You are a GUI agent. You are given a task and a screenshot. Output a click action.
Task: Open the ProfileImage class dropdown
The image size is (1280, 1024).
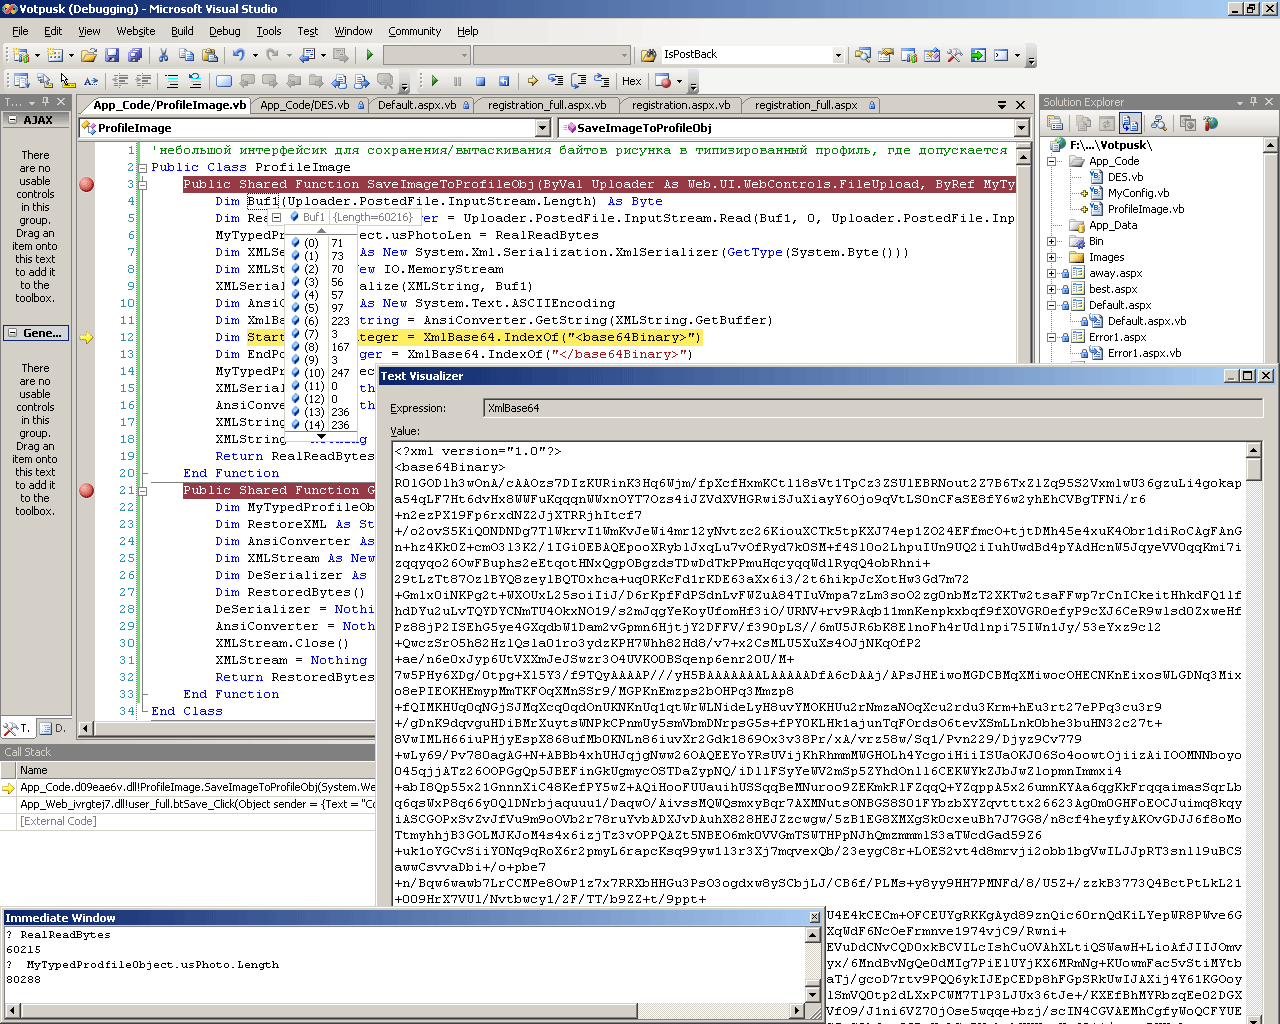point(542,128)
